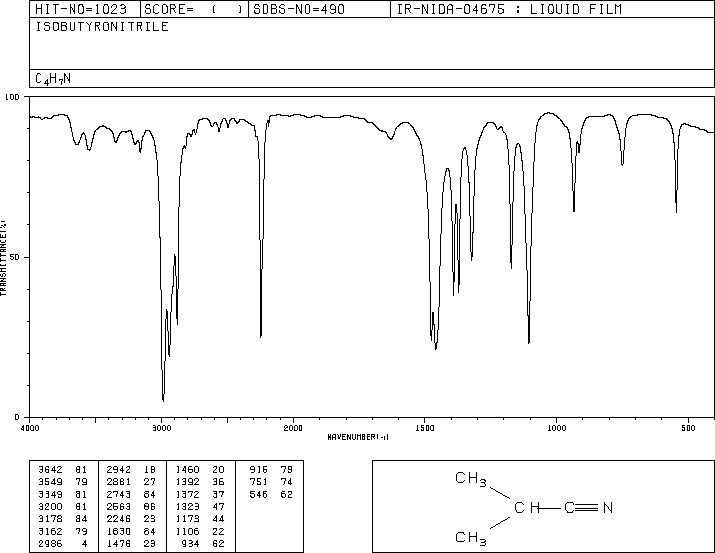
Task: Click transmittance '18' beside 2942
Action: 150,470
